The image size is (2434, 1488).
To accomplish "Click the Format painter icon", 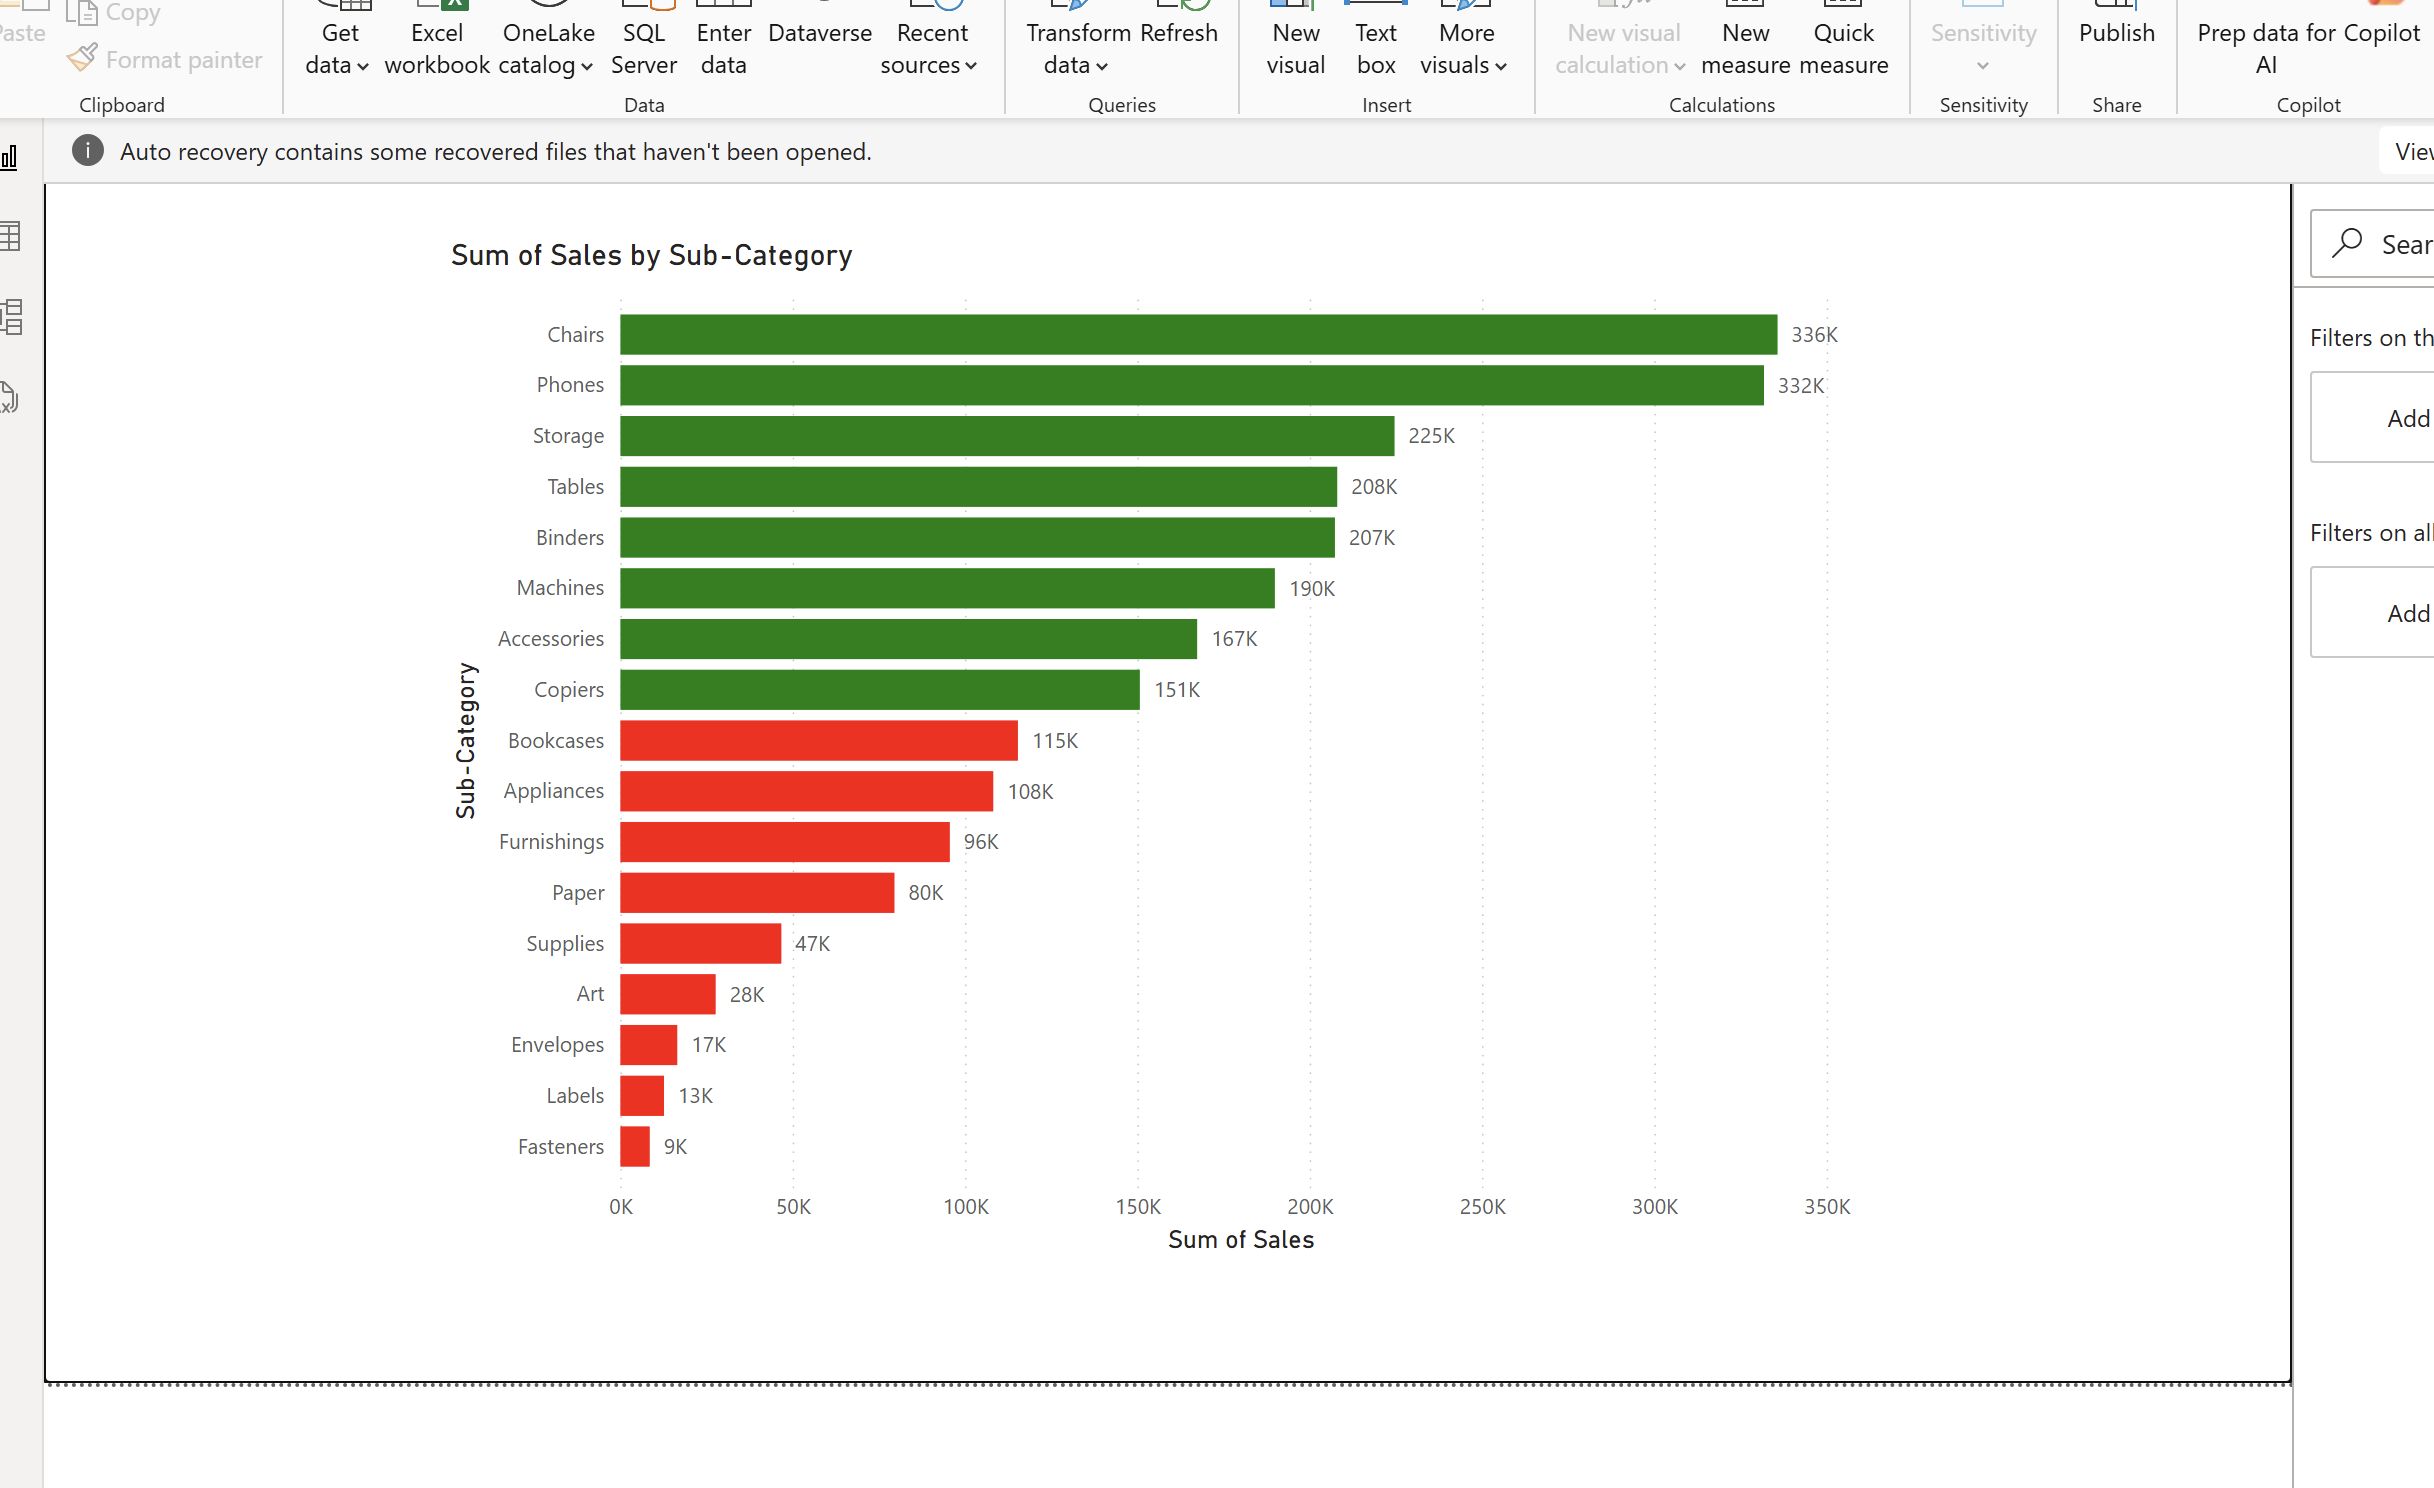I will pos(82,58).
